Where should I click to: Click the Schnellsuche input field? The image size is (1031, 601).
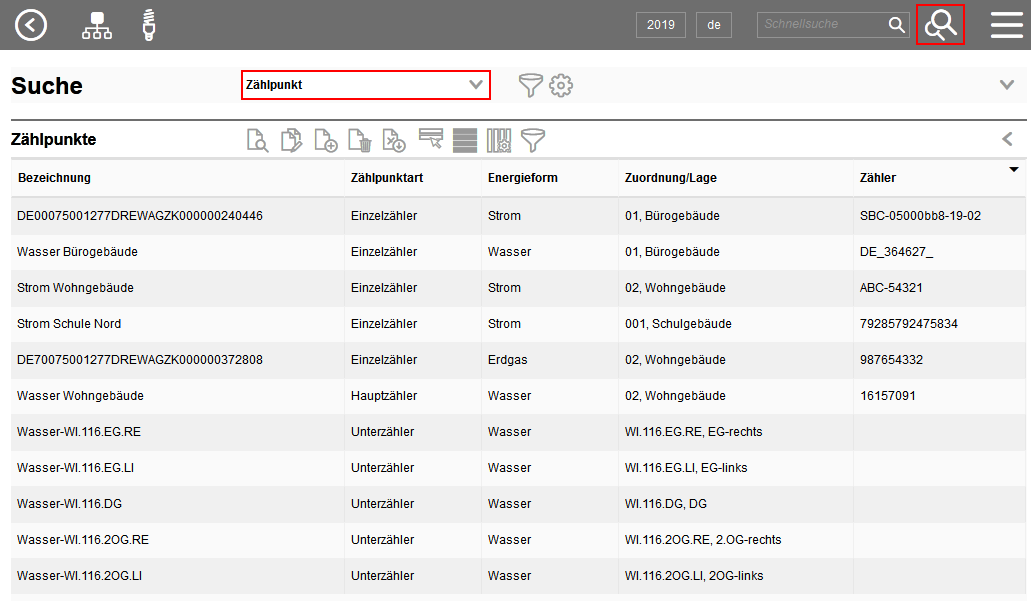(x=820, y=25)
